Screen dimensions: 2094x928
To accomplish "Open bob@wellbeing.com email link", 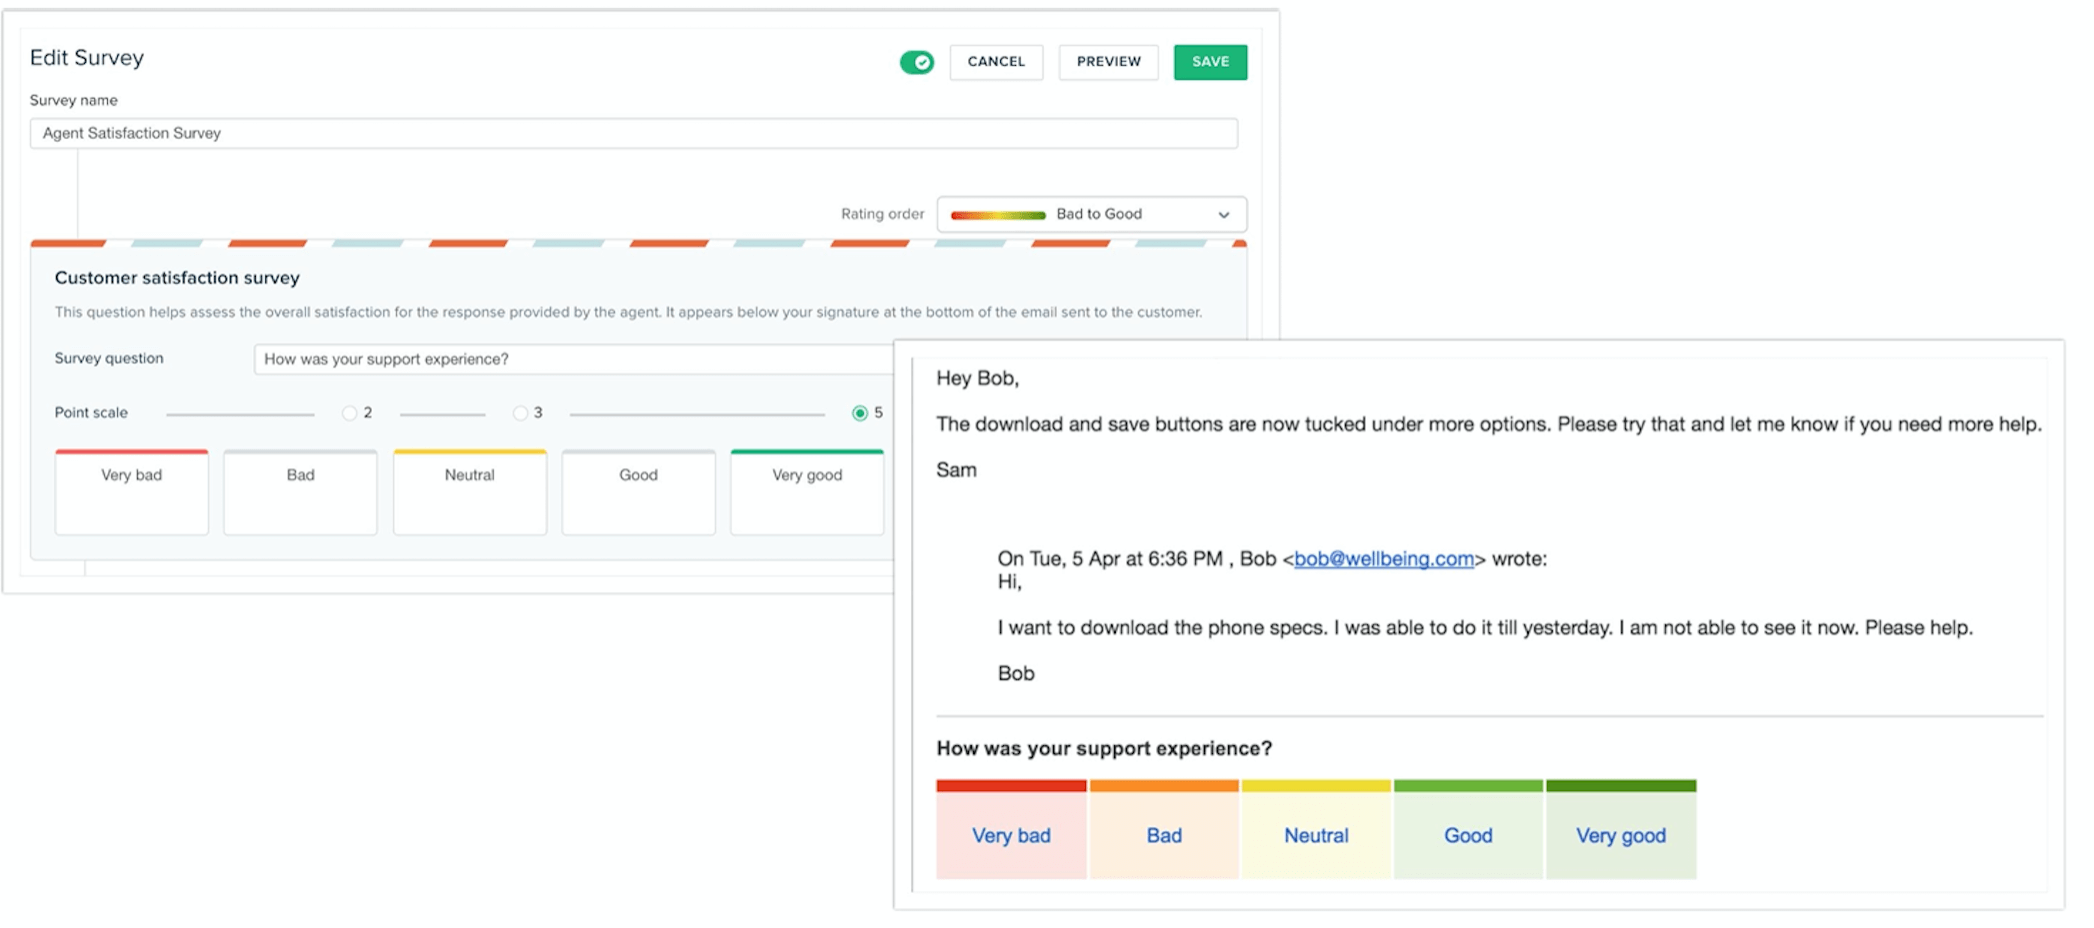I will (x=1384, y=559).
